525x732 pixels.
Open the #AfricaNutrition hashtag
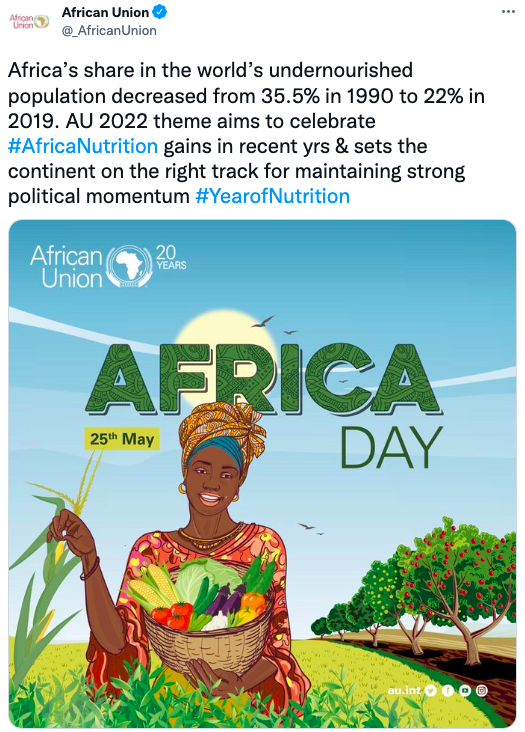click(83, 146)
